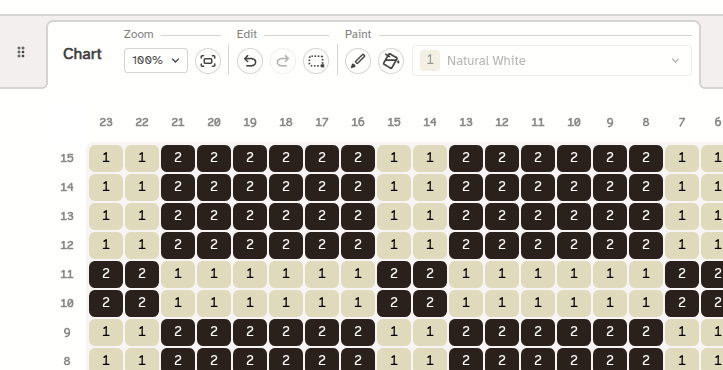The image size is (723, 370).
Task: Click the fit-to-screen zoom icon
Action: 208,61
